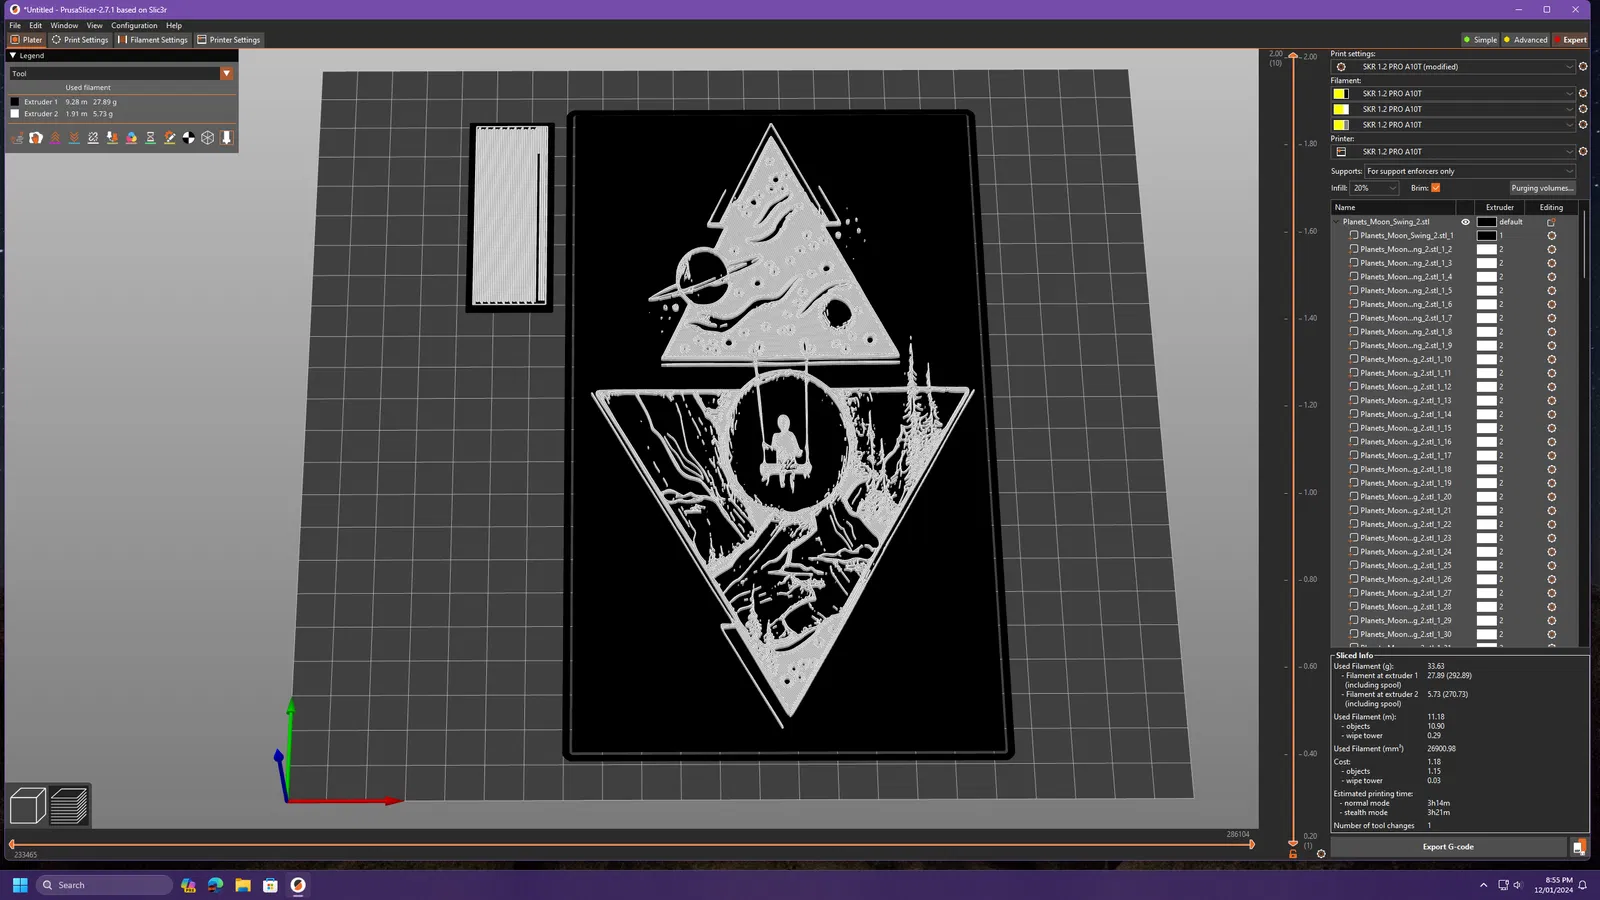The height and width of the screenshot is (900, 1600).
Task: Open the Purging volumes dialog
Action: click(1542, 188)
